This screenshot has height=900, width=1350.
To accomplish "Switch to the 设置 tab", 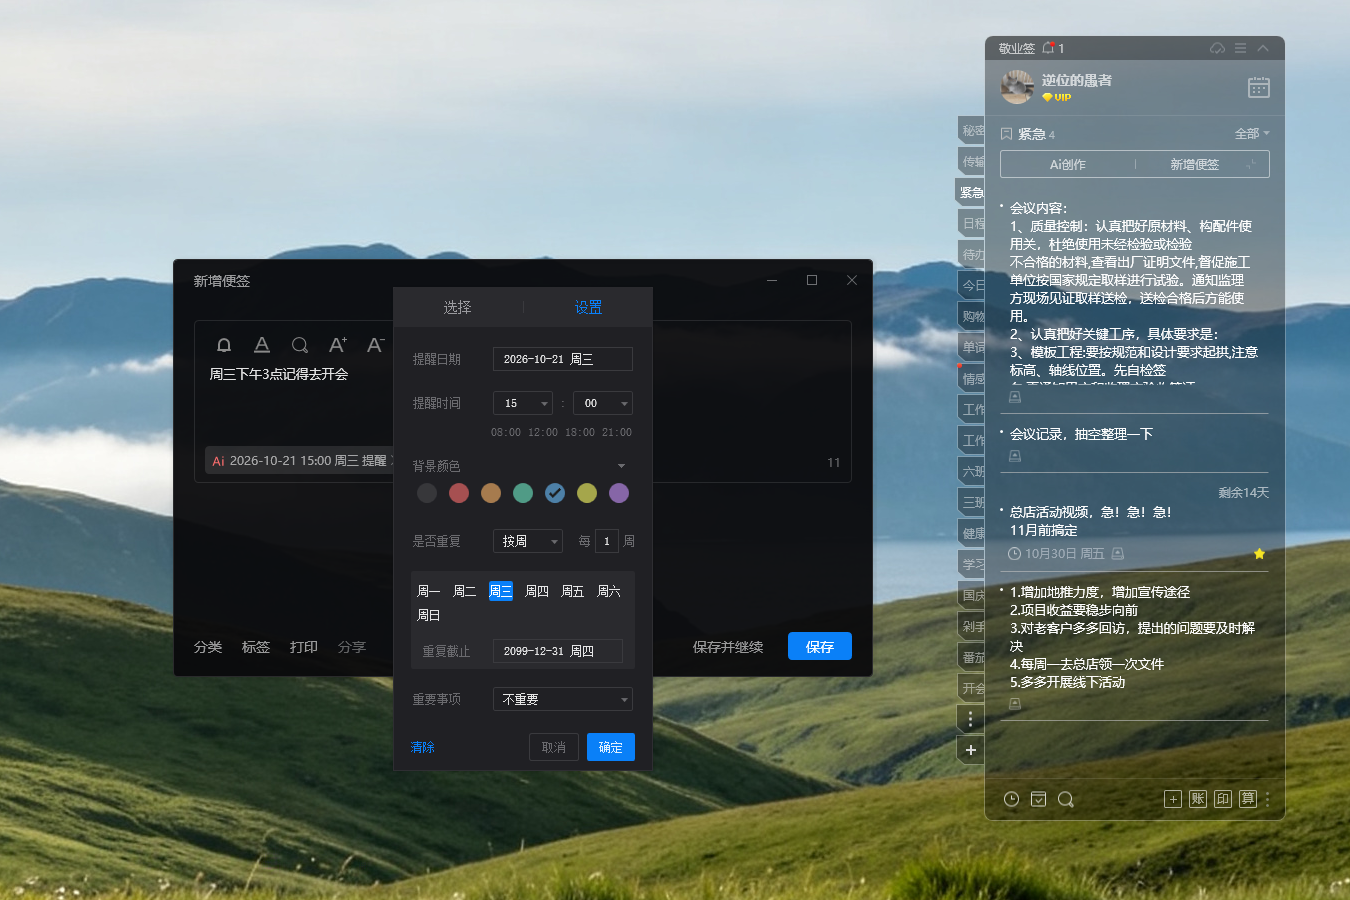I will (588, 307).
